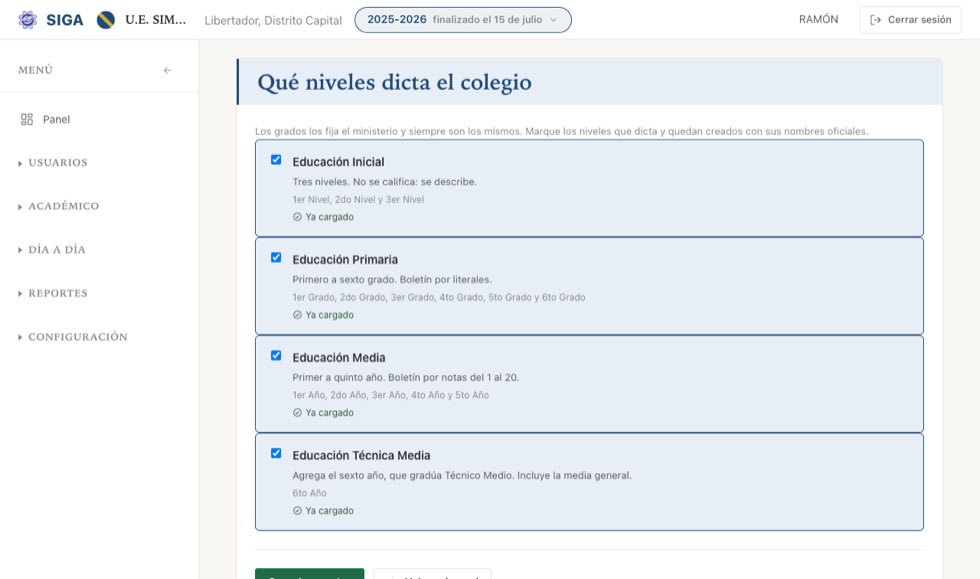Click the check icon under Educación Primaria

(x=298, y=315)
